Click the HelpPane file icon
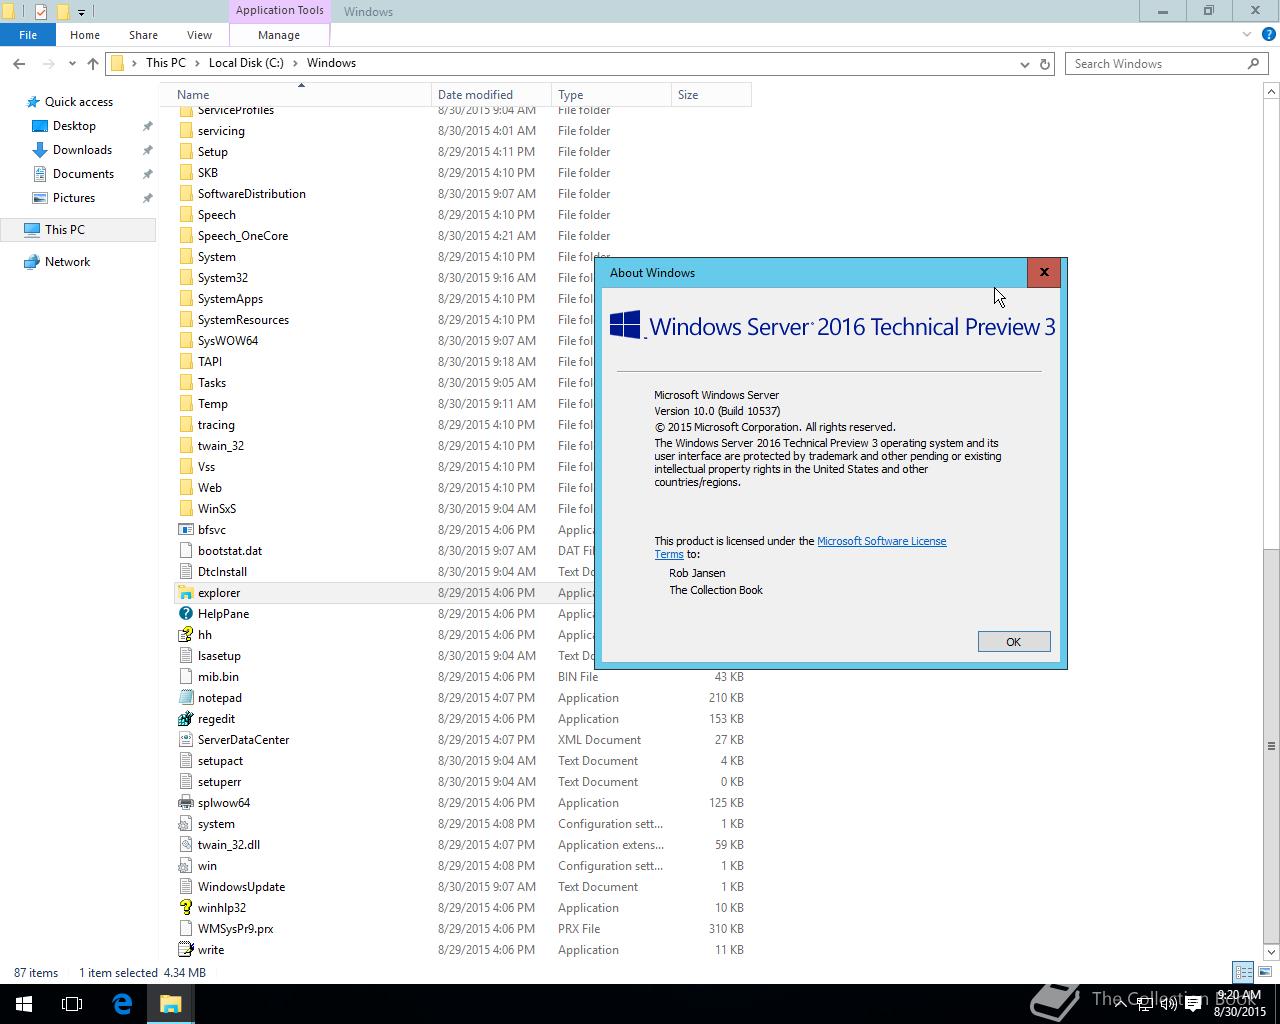The image size is (1280, 1024). (185, 614)
